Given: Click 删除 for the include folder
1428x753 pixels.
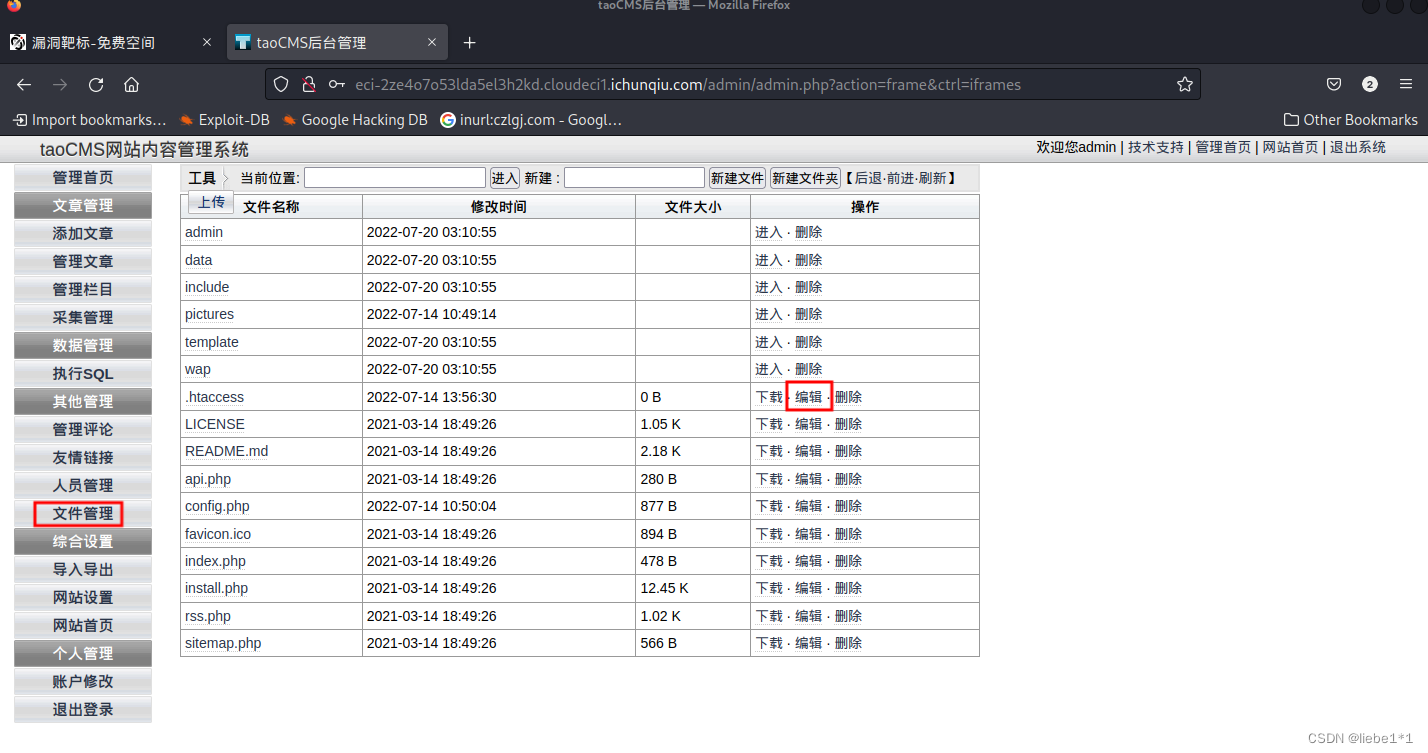Looking at the screenshot, I should click(x=808, y=287).
